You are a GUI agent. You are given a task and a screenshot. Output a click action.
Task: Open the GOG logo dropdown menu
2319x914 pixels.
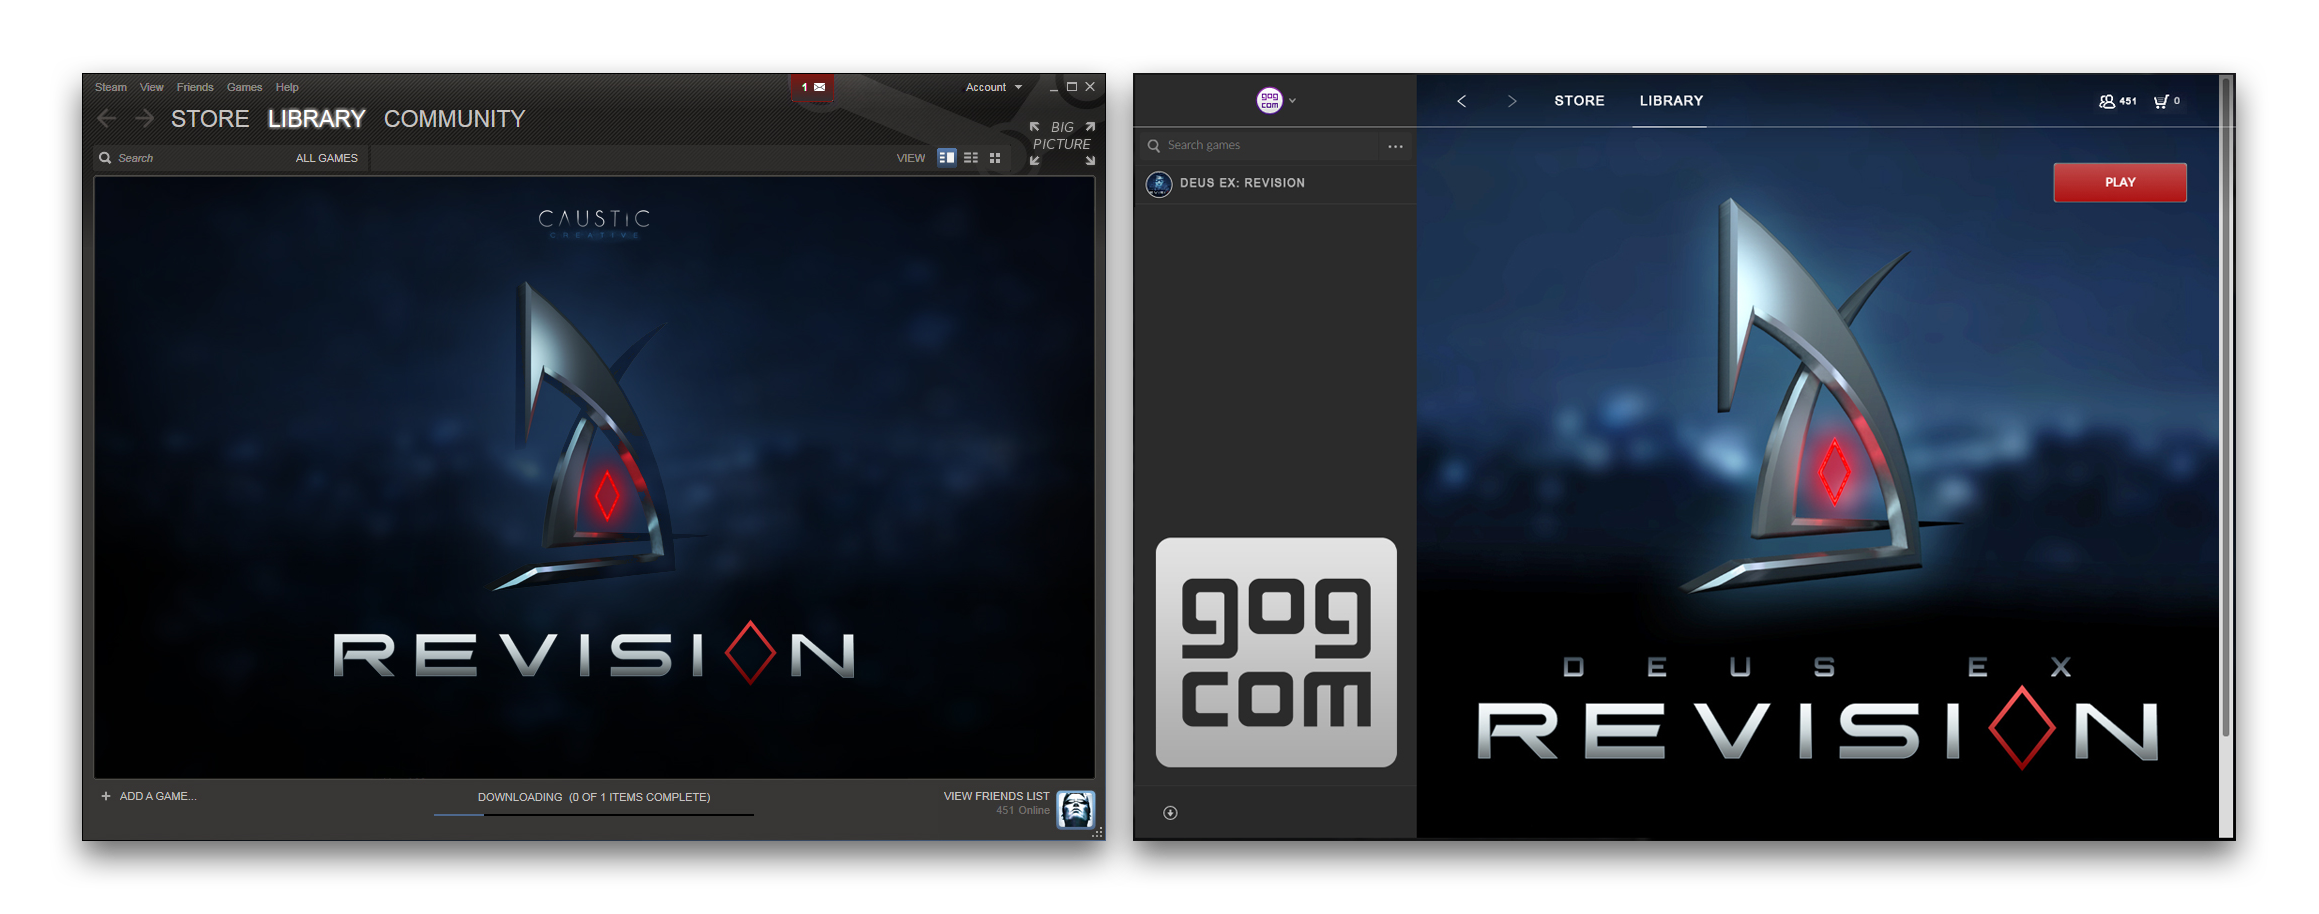(1276, 100)
